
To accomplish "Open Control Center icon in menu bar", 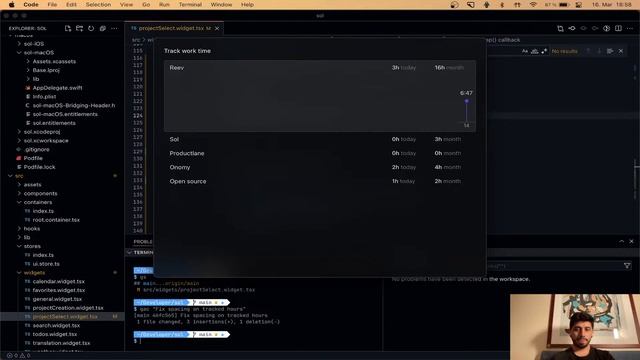I will tap(579, 4).
